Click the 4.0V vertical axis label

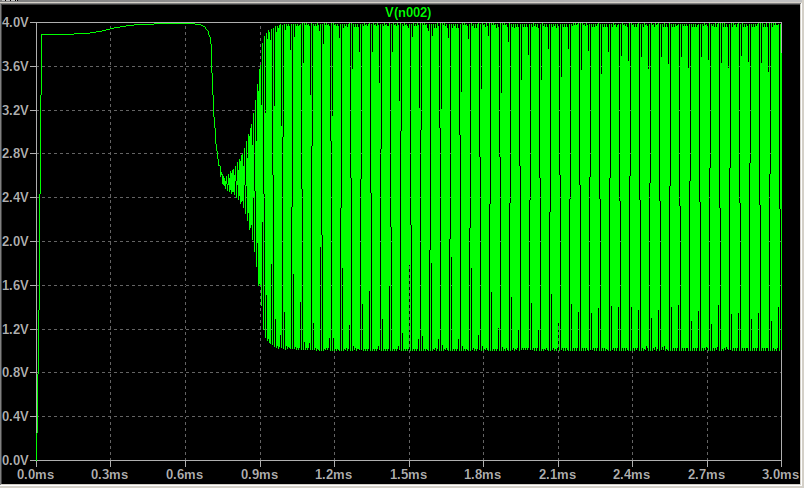point(16,23)
